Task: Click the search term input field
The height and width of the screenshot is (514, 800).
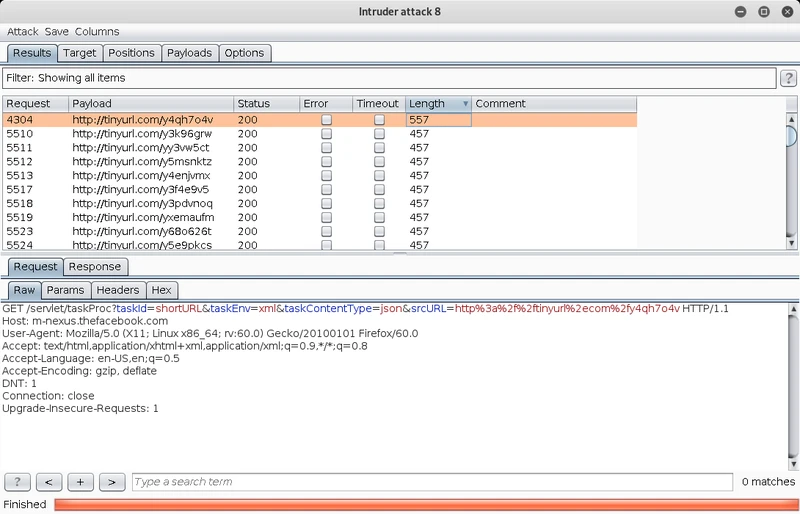Action: click(433, 482)
